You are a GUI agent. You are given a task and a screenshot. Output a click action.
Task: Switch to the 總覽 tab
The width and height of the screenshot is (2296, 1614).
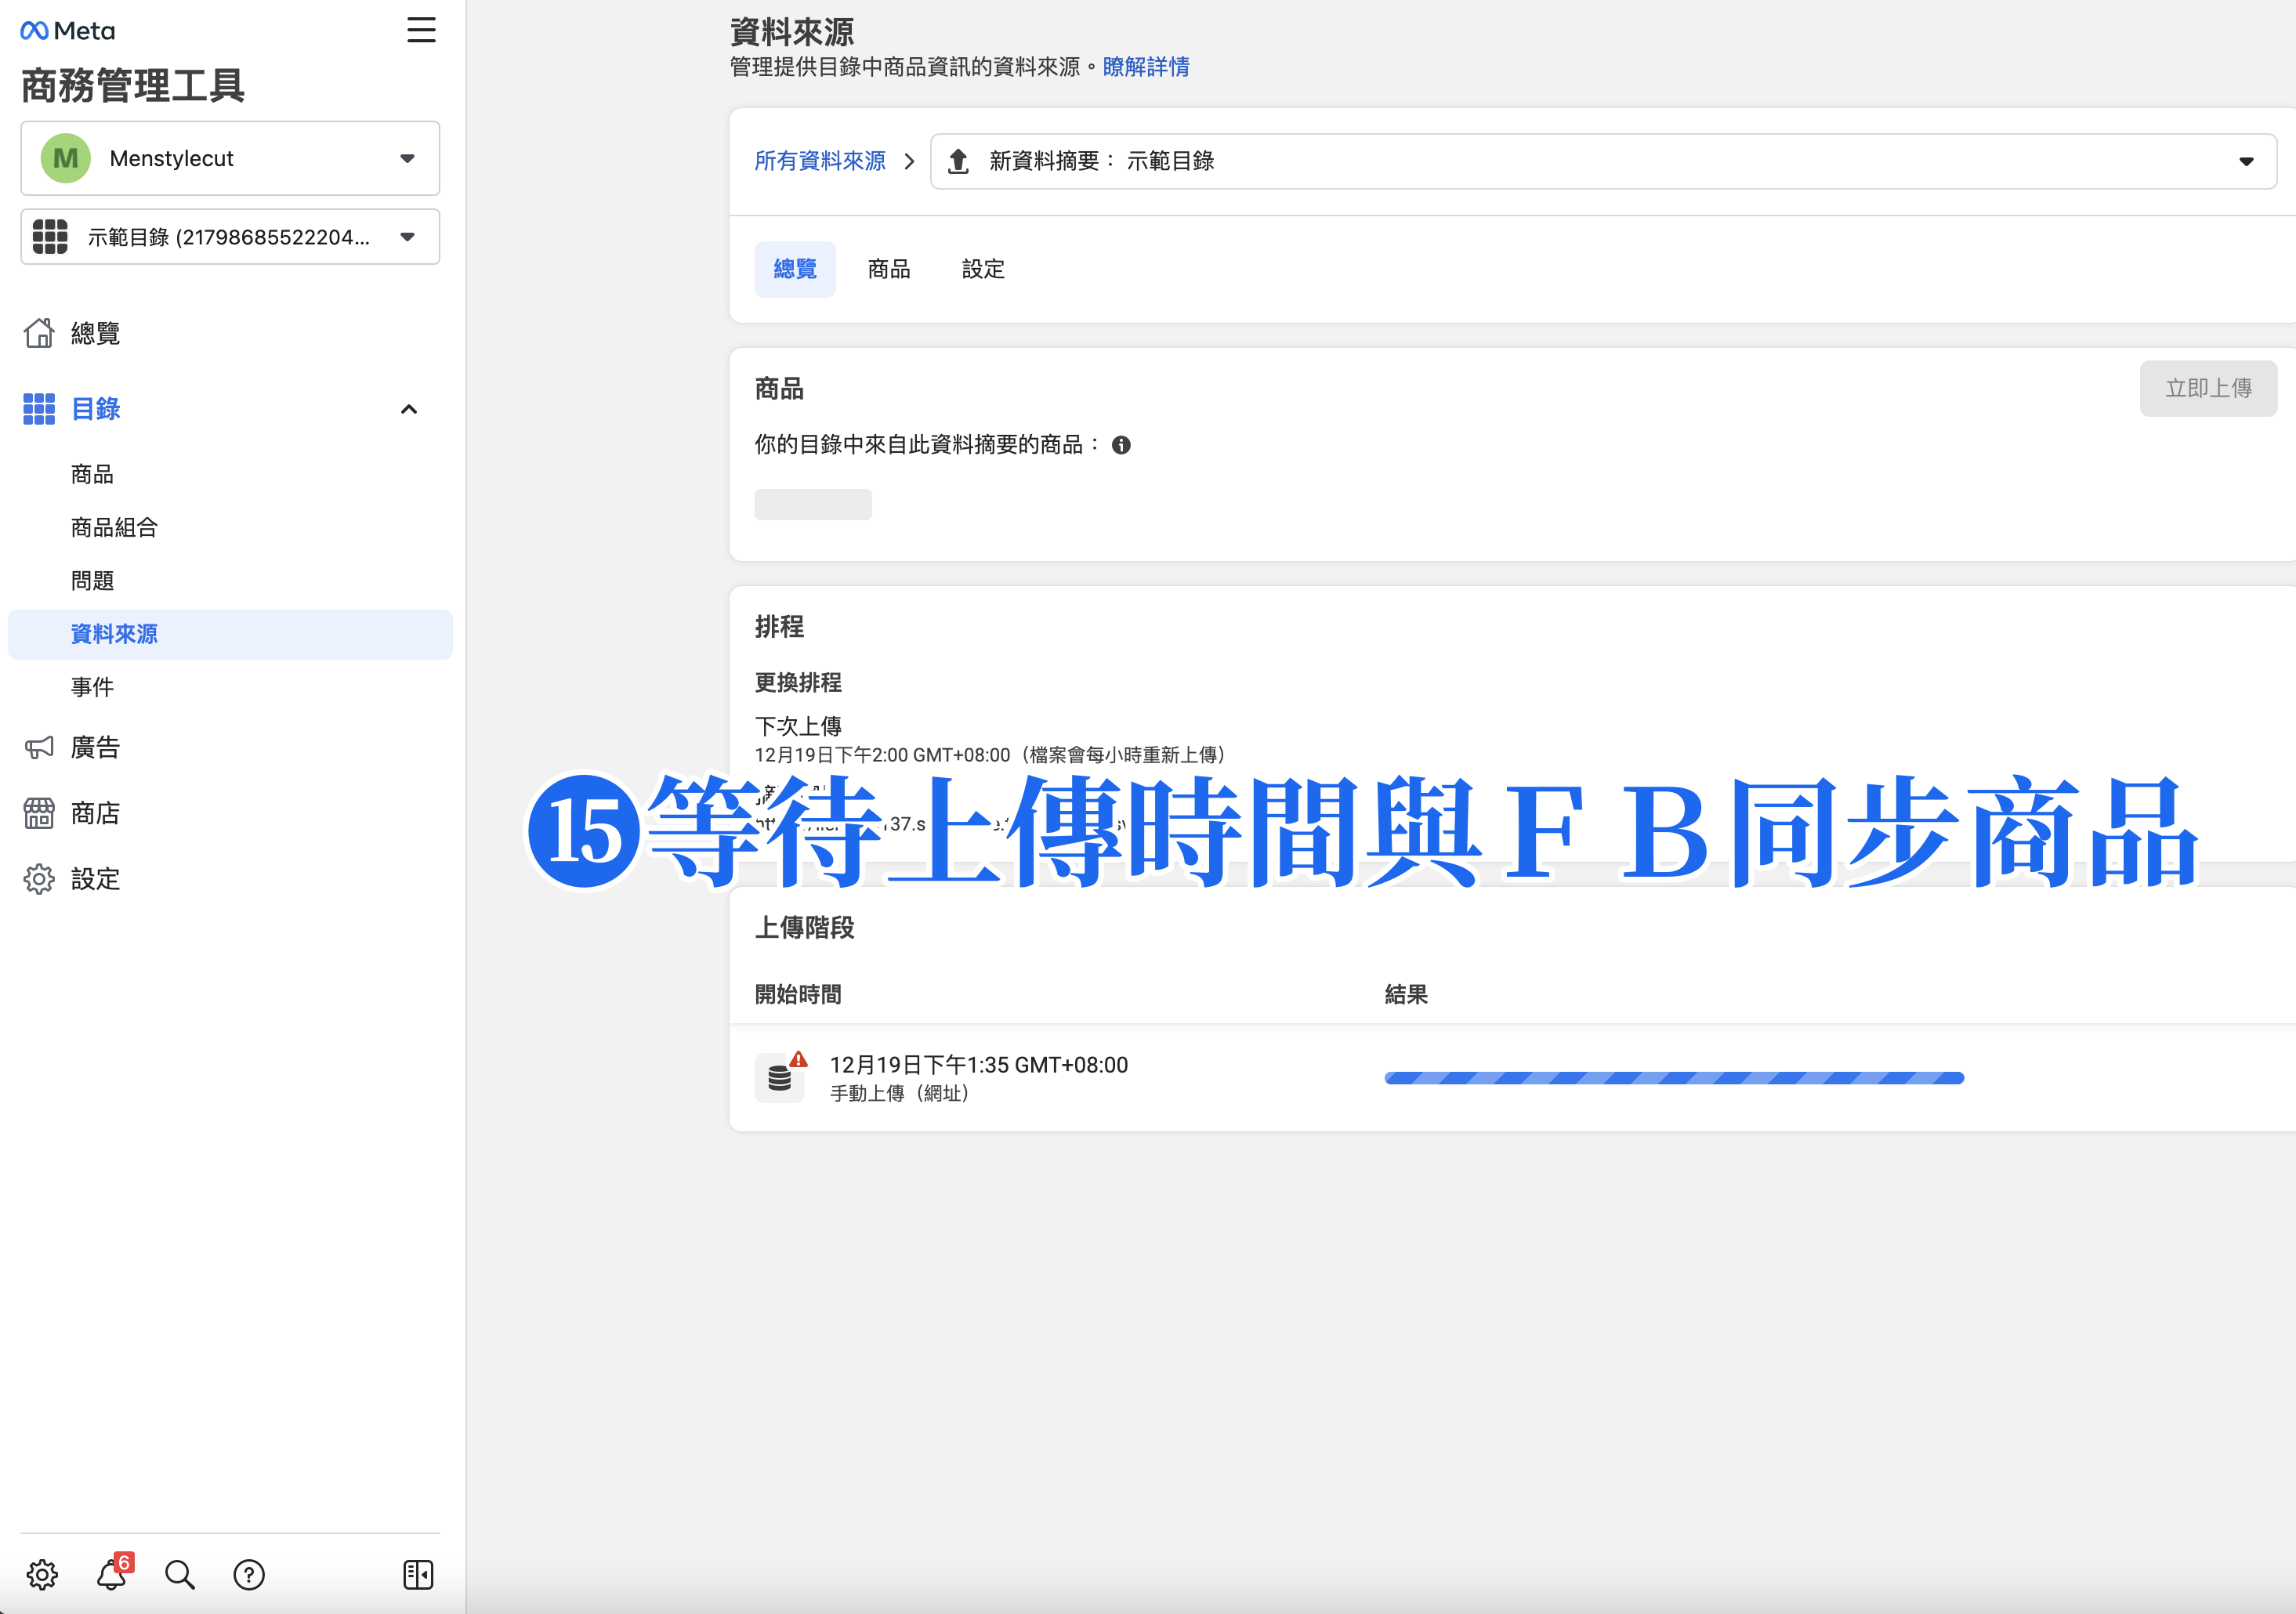tap(795, 269)
